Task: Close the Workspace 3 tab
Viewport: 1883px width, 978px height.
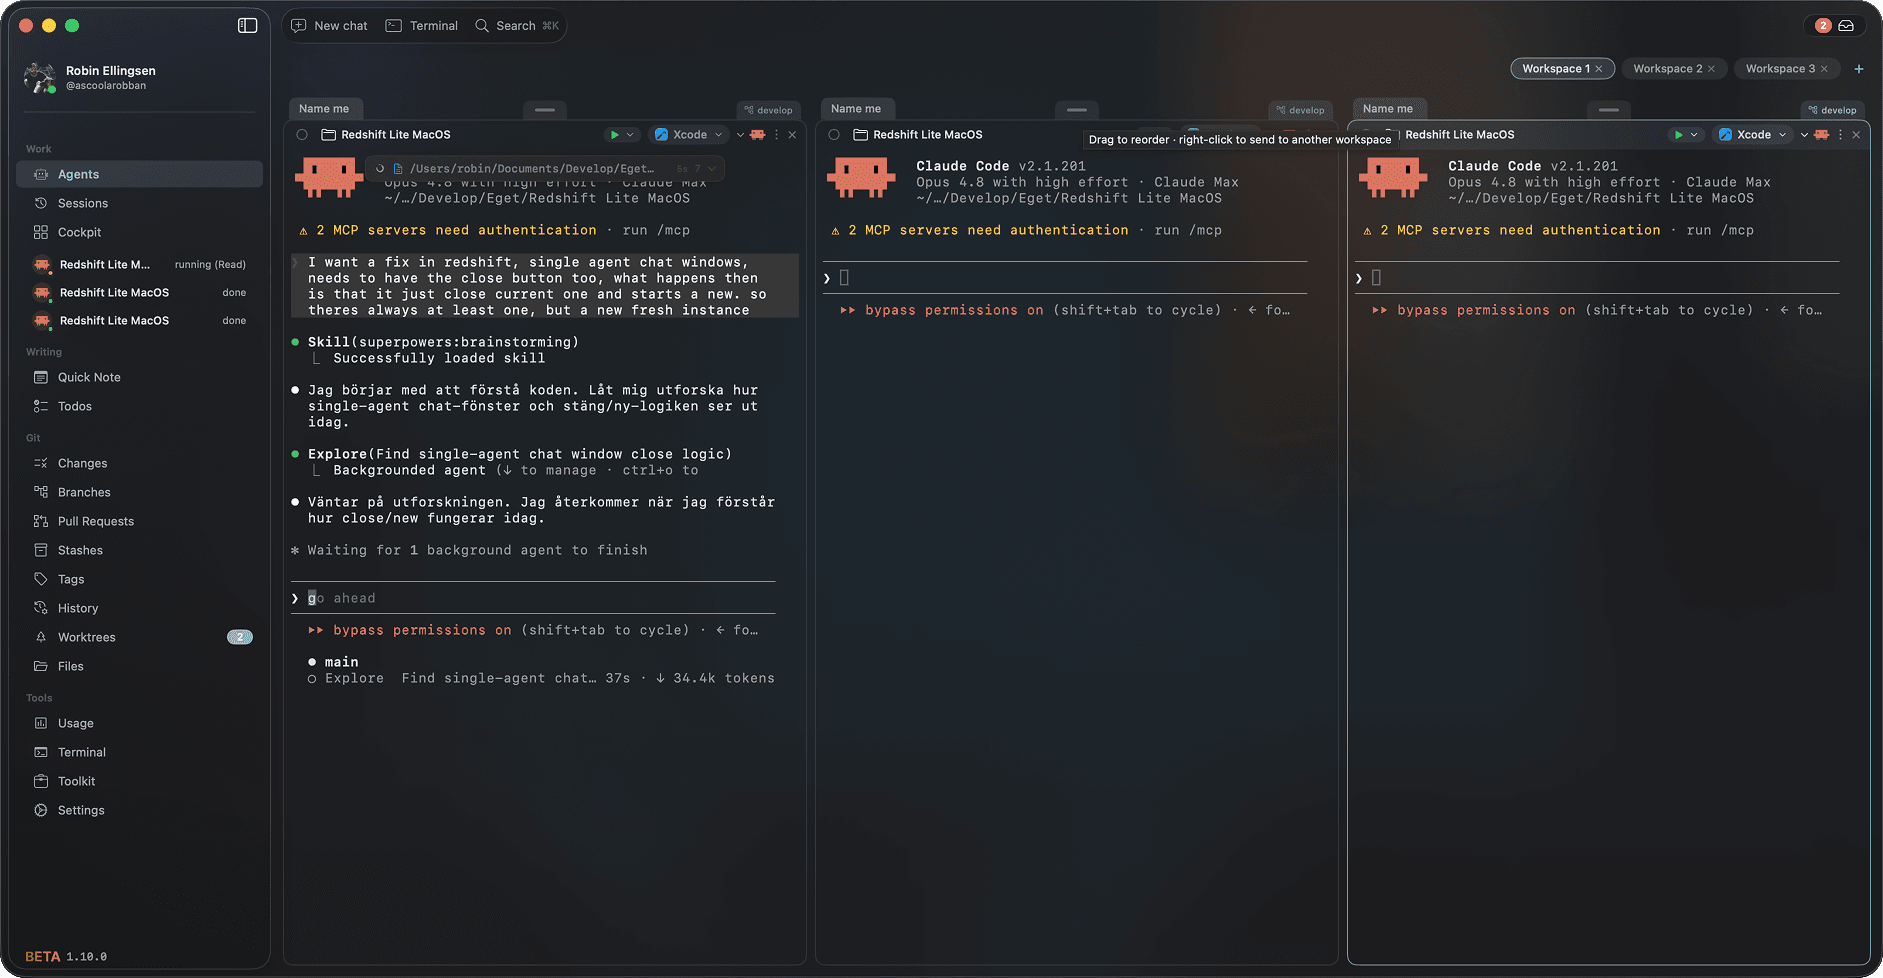Action: (x=1824, y=69)
